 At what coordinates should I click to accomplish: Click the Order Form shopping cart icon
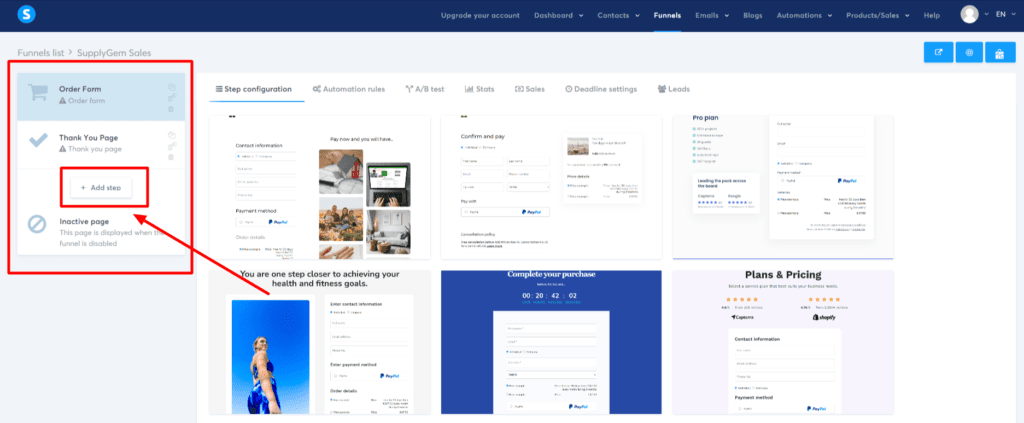click(37, 94)
